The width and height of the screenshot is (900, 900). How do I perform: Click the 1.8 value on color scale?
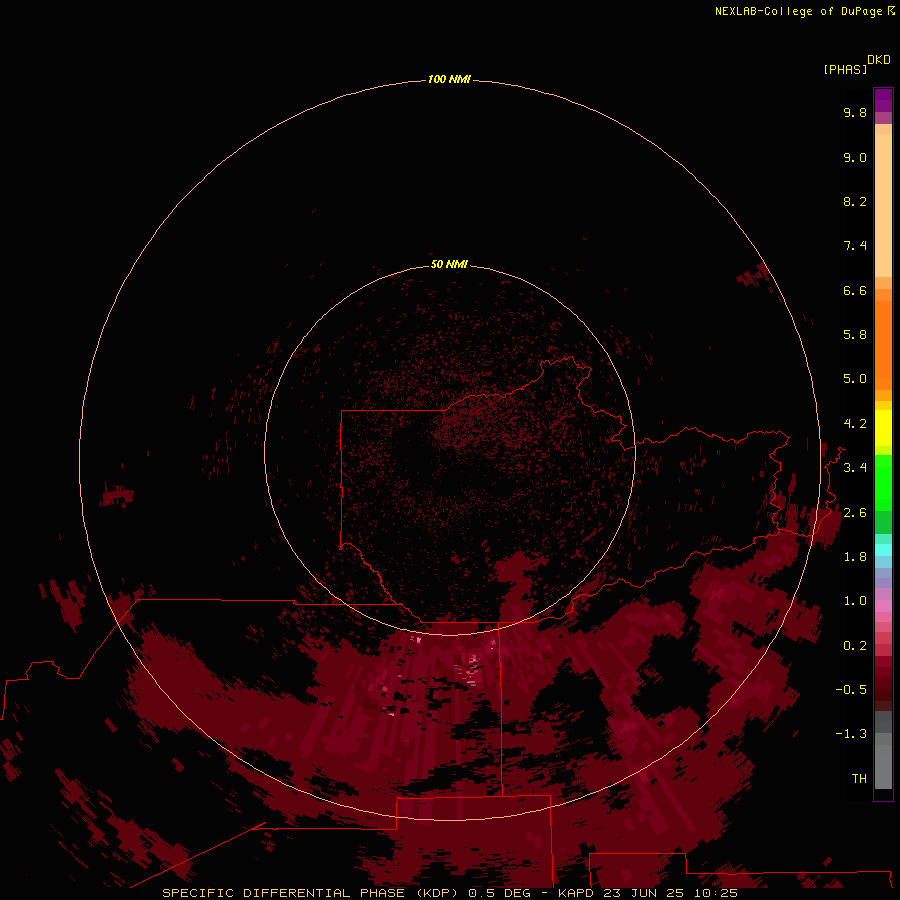855,557
